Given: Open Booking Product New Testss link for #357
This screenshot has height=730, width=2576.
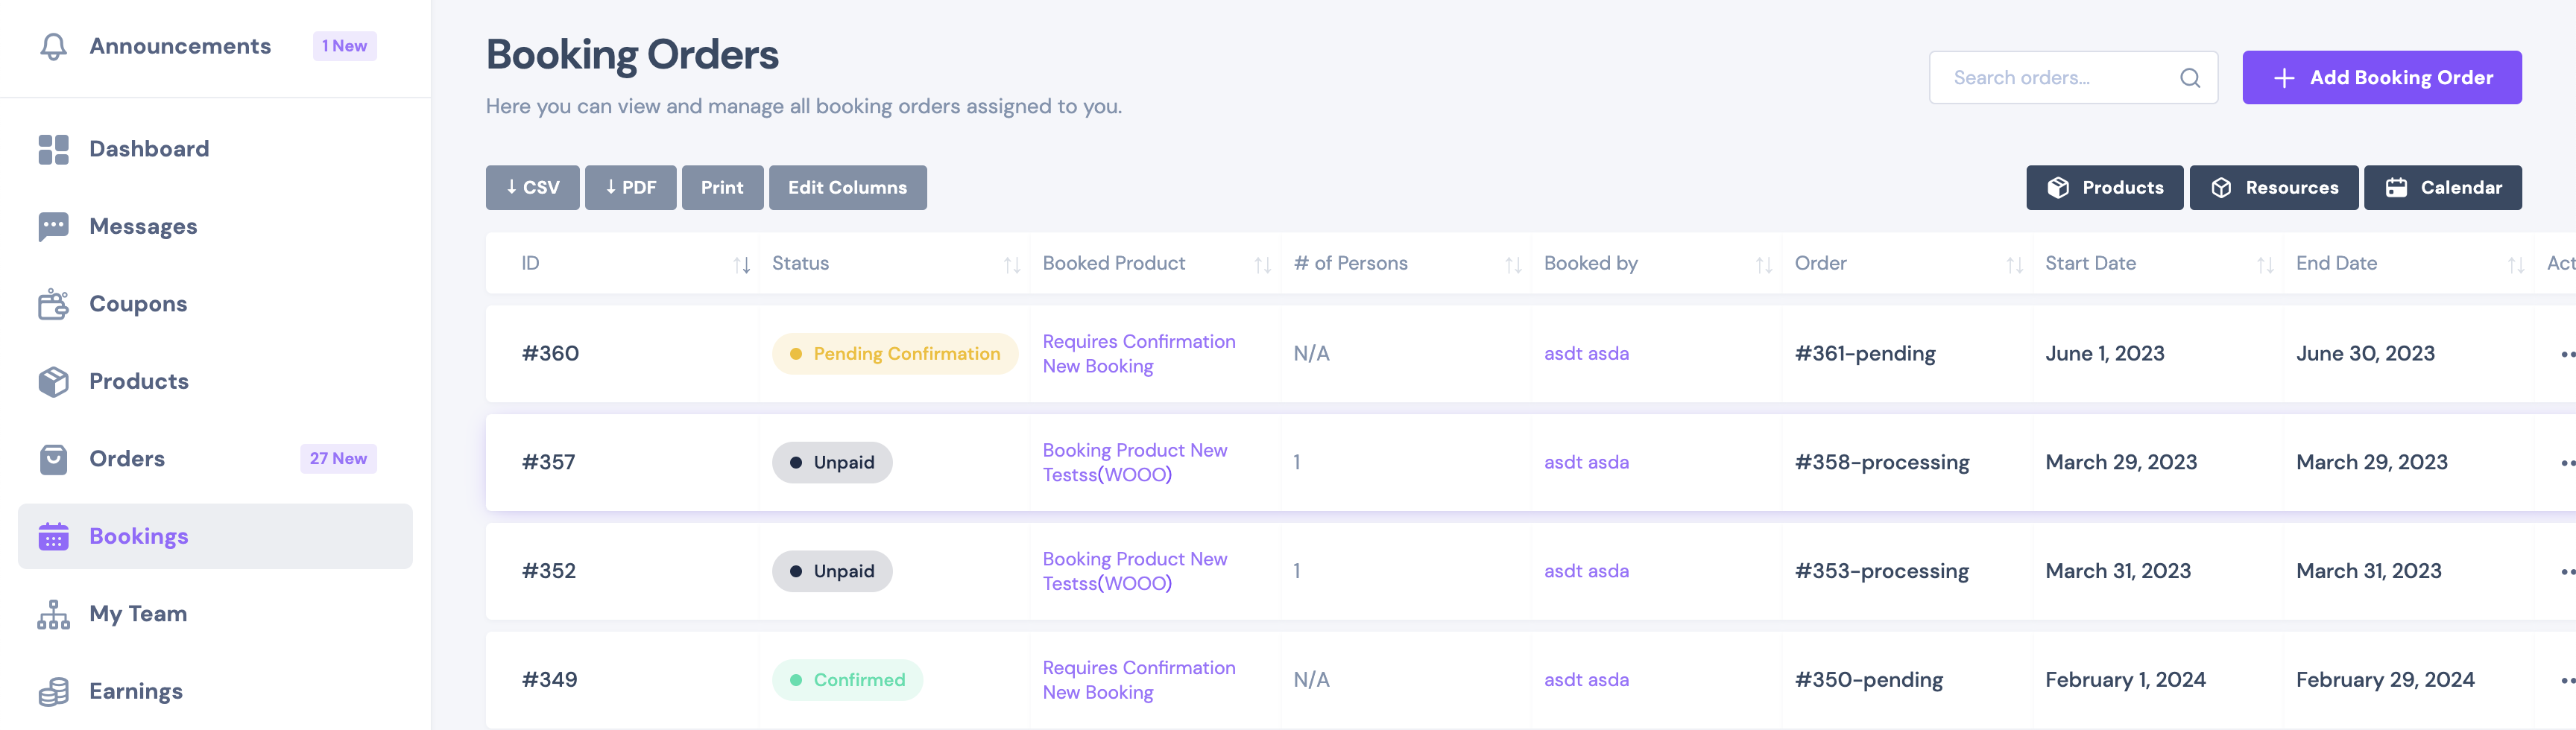Looking at the screenshot, I should click(x=1135, y=463).
